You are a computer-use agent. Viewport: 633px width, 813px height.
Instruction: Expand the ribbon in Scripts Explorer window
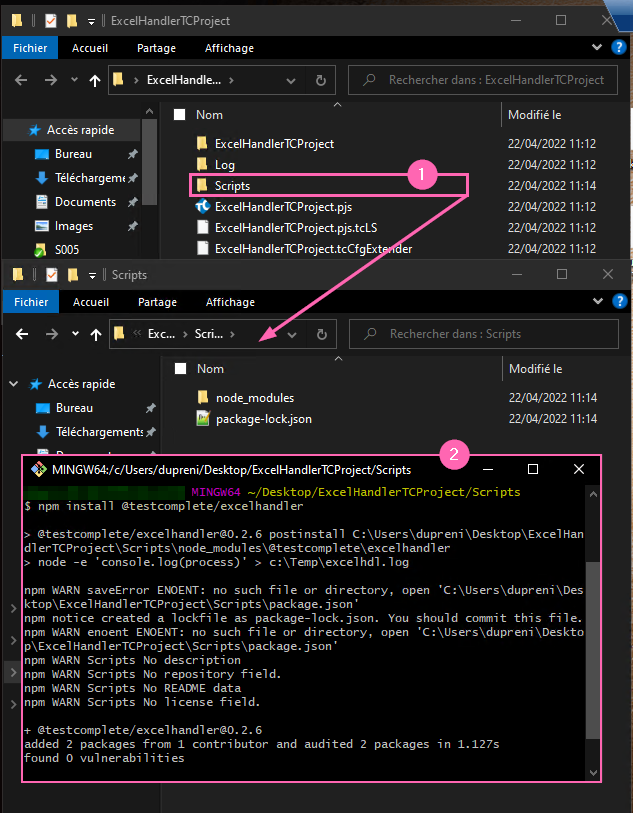(x=598, y=302)
